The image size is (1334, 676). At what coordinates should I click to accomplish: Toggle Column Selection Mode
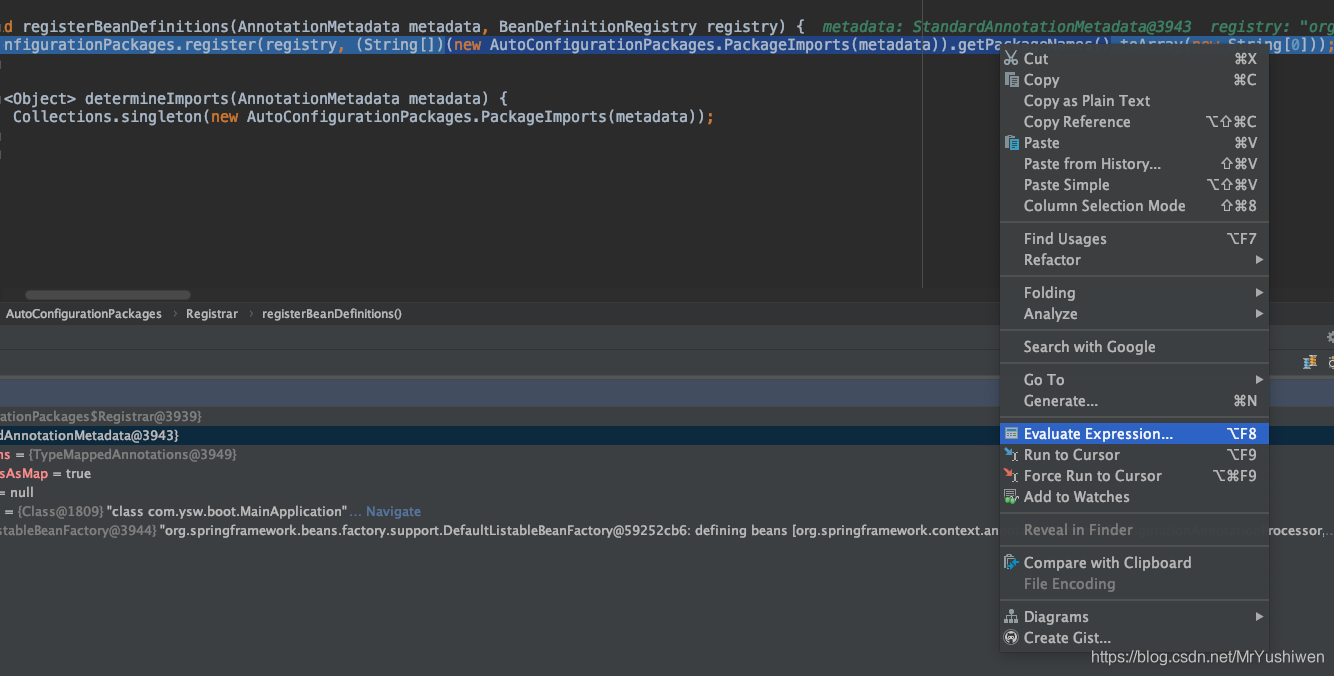pyautogui.click(x=1104, y=206)
